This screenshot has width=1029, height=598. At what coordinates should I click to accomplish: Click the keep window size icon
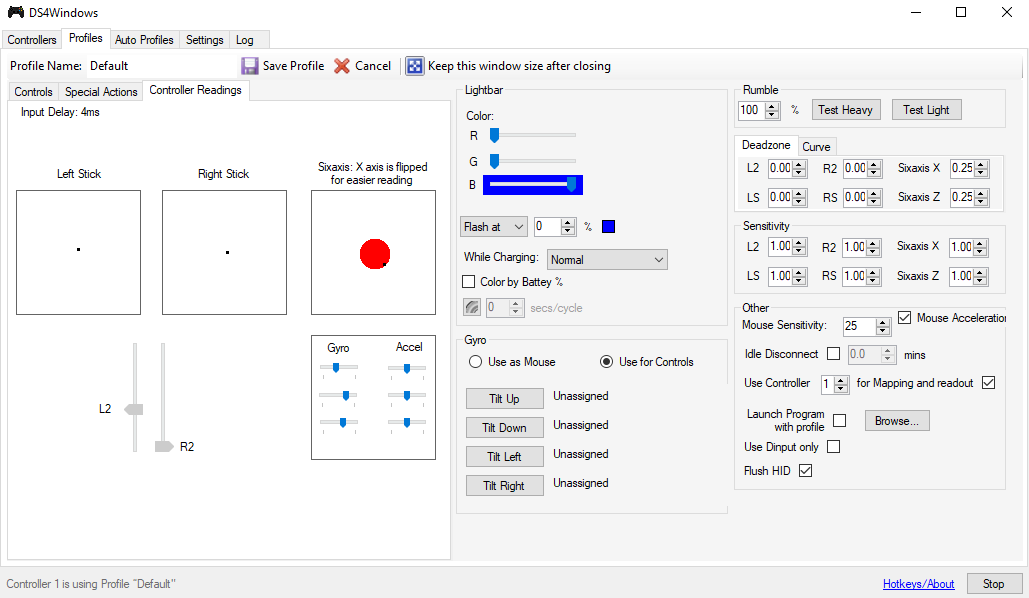coord(415,66)
